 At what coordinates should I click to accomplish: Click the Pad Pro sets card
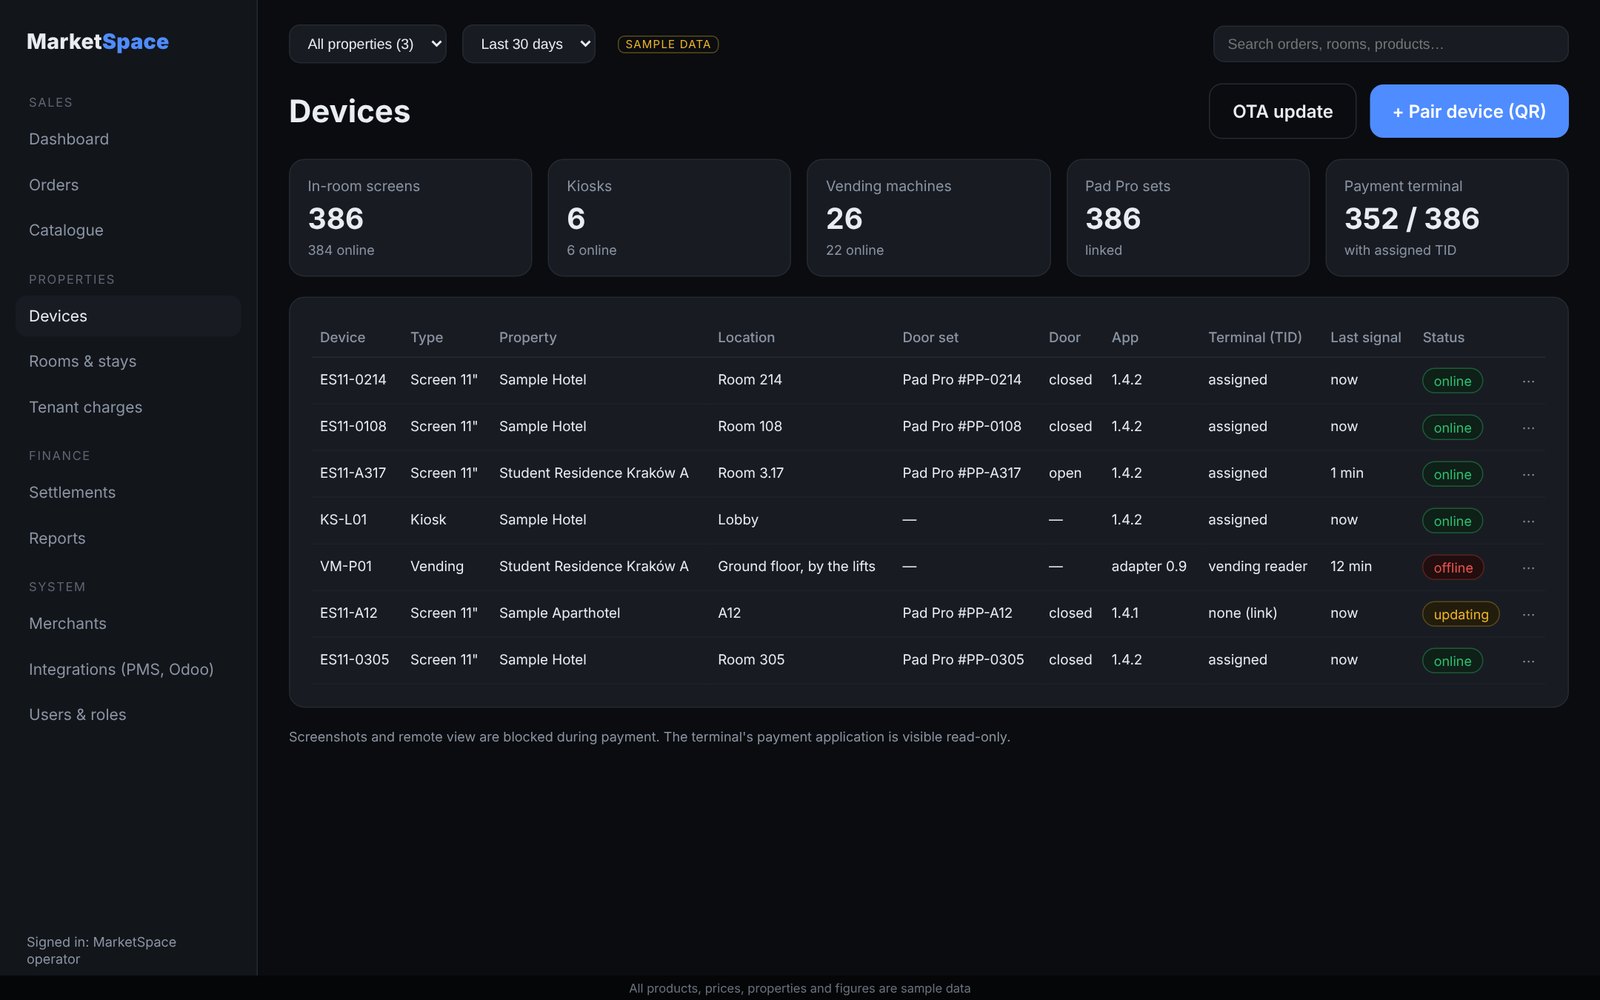[x=1188, y=218]
